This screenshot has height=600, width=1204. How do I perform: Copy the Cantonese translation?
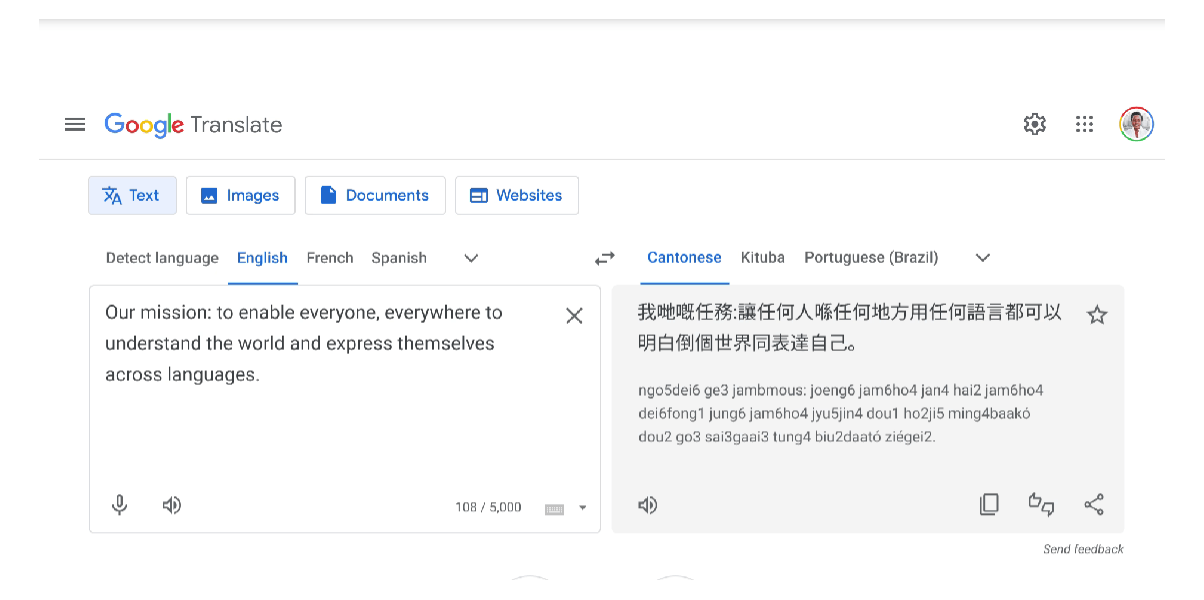pos(989,505)
